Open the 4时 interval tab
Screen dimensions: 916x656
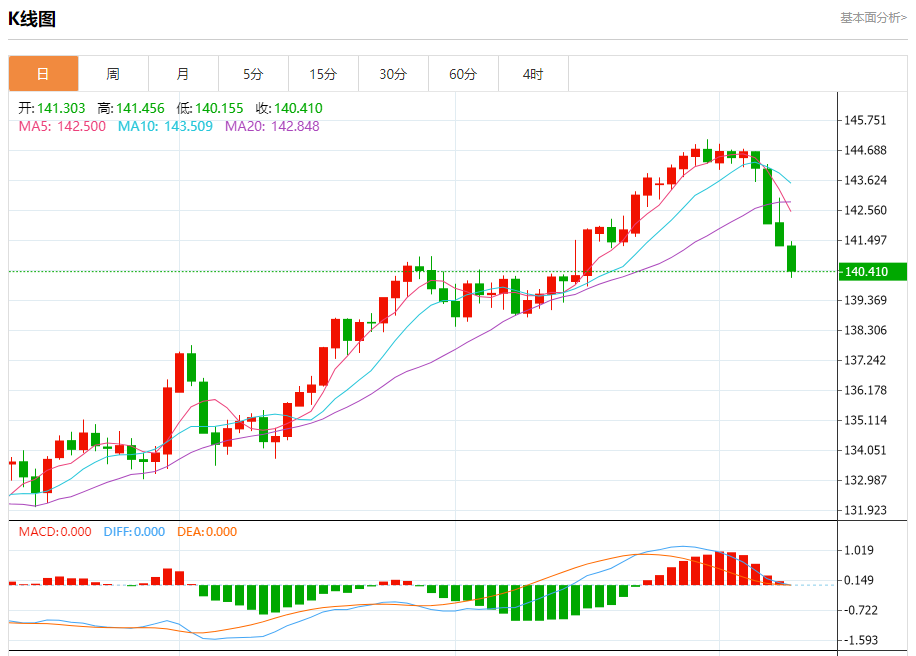point(533,74)
